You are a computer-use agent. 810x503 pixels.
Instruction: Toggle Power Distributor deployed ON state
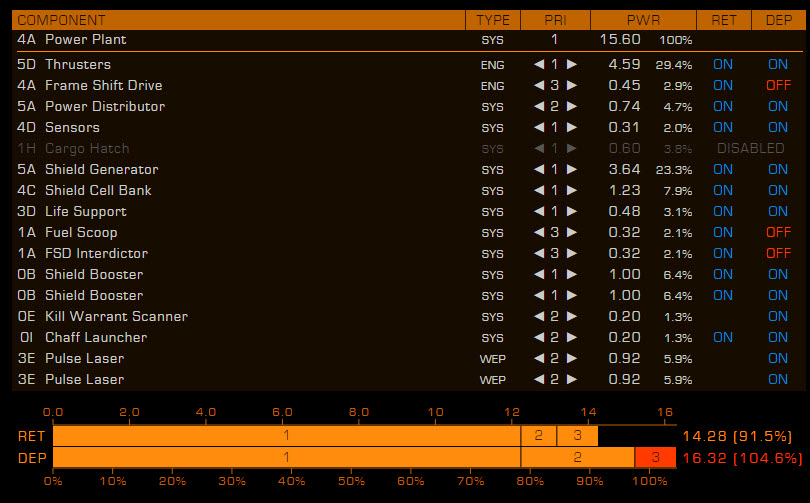[x=778, y=106]
